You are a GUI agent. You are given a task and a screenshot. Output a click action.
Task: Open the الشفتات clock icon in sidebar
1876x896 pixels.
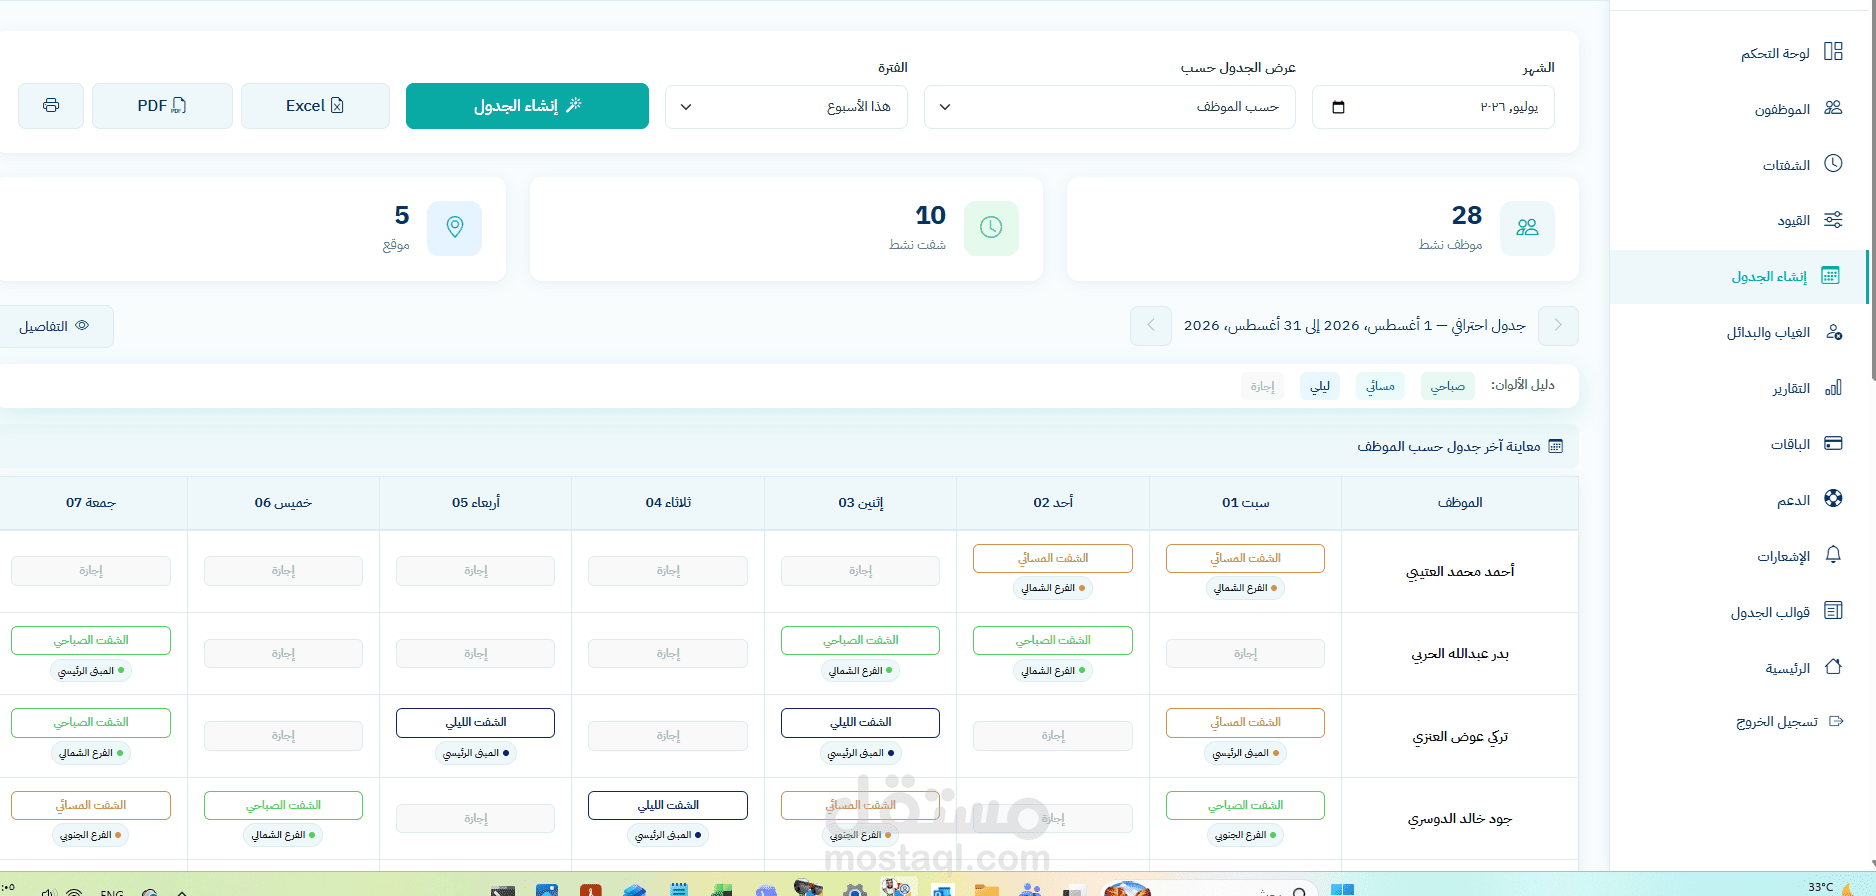1833,164
